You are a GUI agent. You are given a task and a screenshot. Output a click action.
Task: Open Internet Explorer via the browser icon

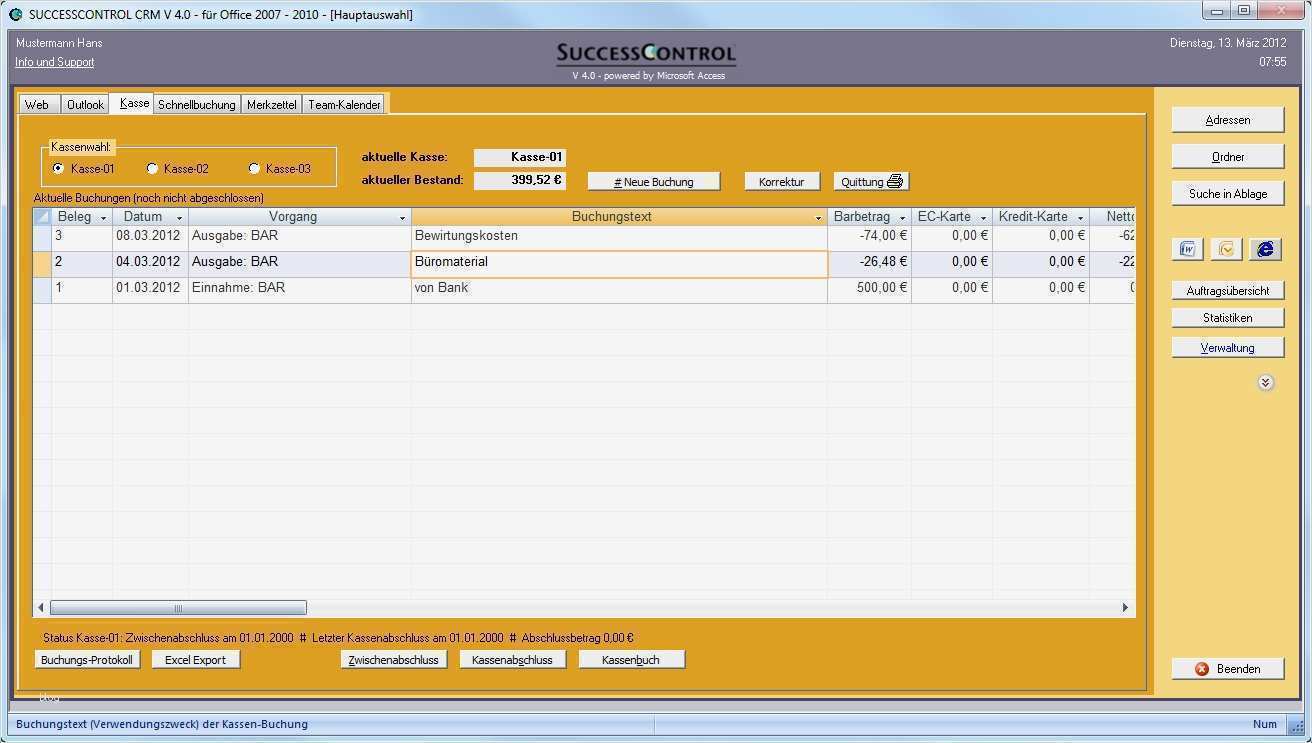(x=1266, y=249)
